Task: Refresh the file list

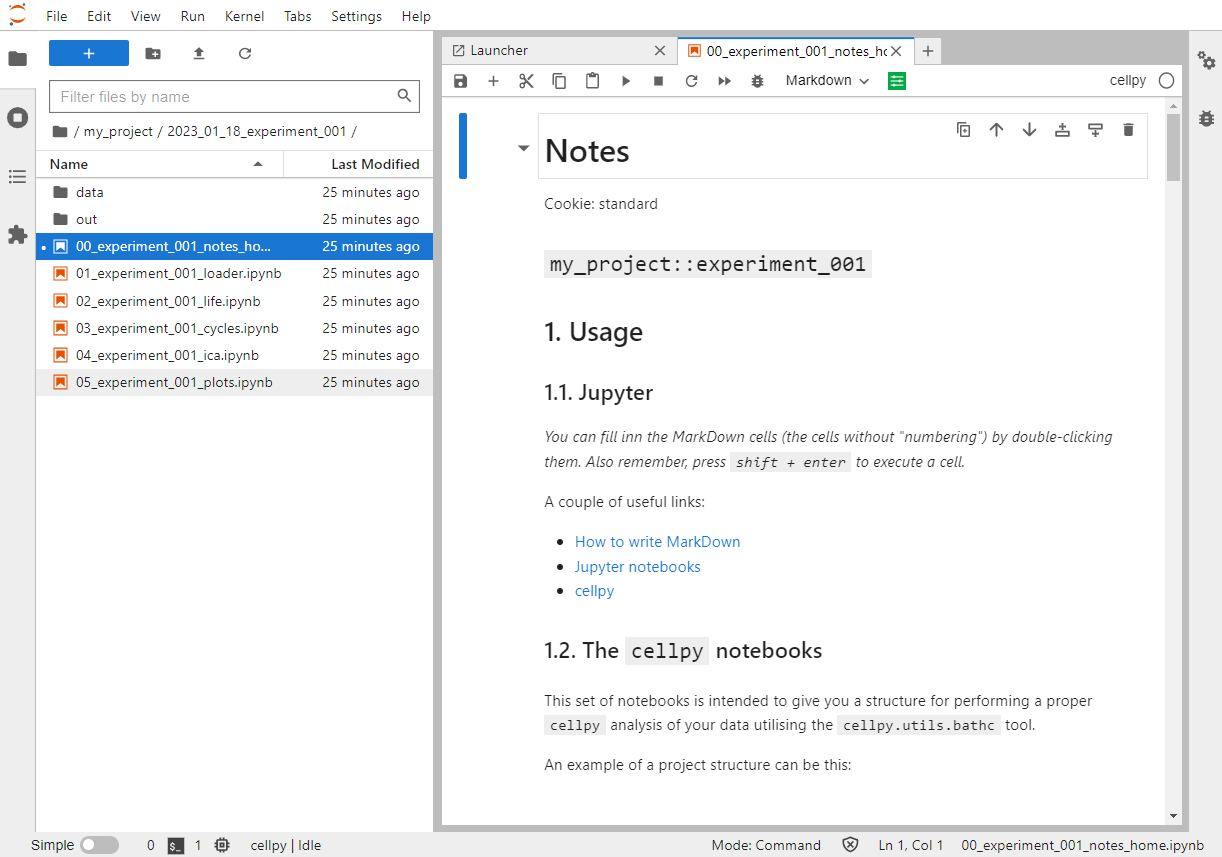Action: 245,53
